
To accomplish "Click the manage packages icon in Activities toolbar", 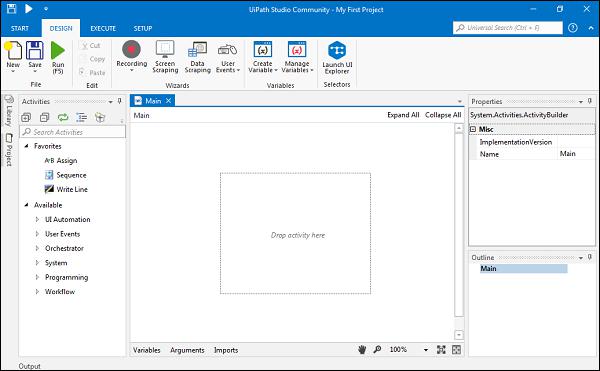I will (100, 117).
